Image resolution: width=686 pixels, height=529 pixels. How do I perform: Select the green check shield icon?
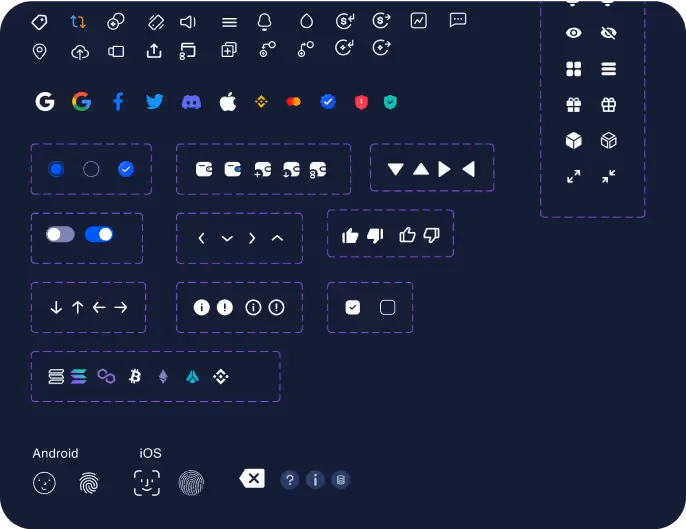390,102
